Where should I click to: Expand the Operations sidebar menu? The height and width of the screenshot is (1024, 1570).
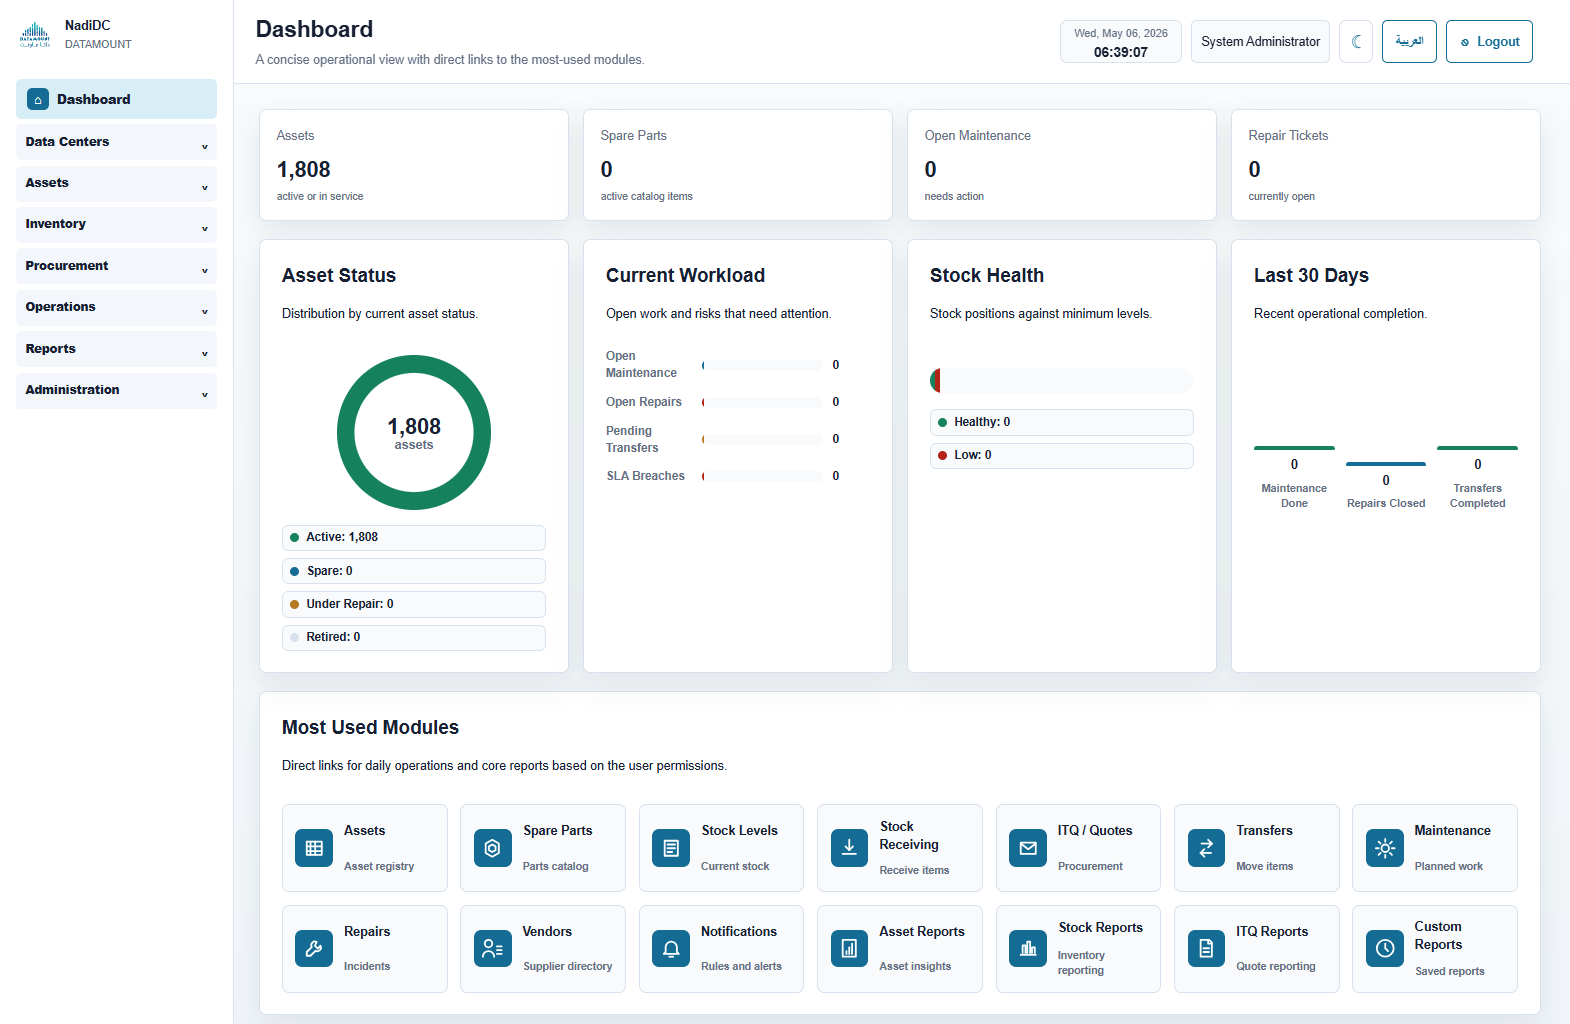116,307
